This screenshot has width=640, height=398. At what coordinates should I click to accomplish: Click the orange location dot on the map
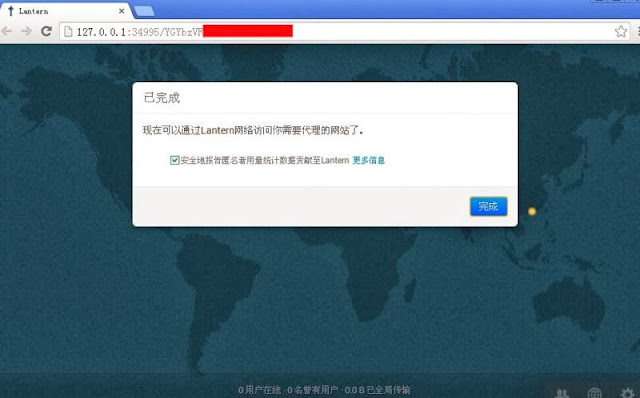click(532, 211)
